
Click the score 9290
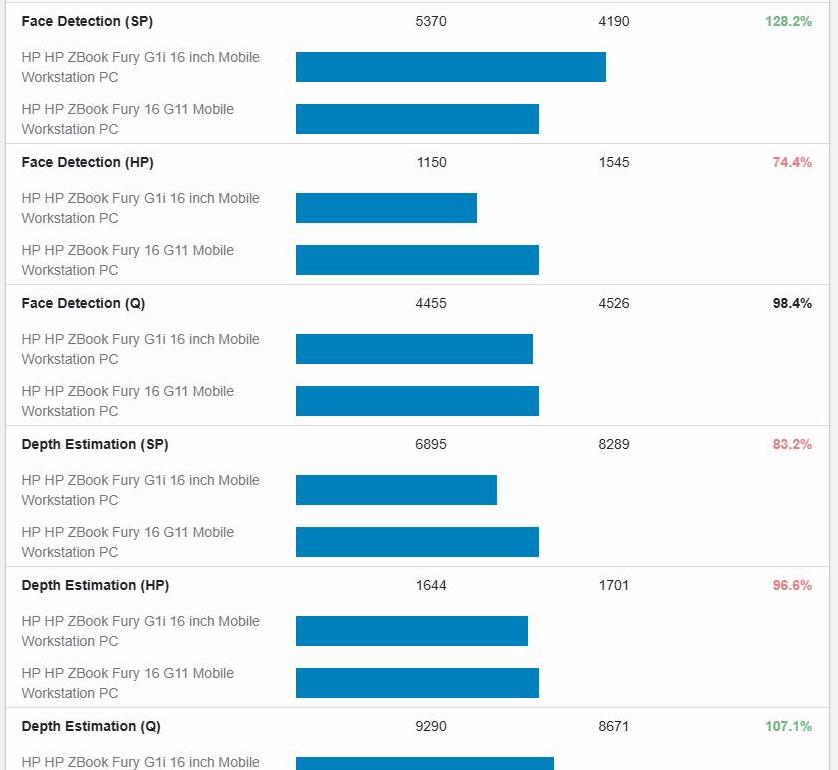(431, 726)
